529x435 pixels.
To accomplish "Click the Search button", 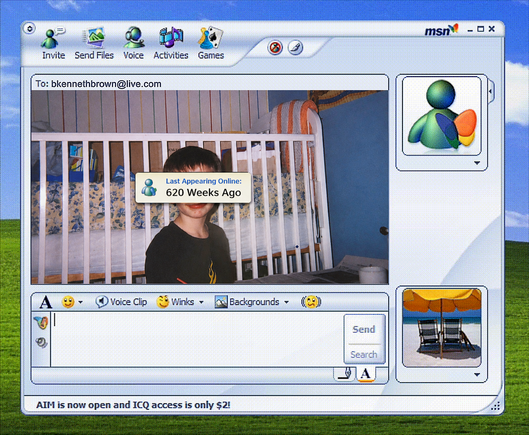I will (x=364, y=354).
